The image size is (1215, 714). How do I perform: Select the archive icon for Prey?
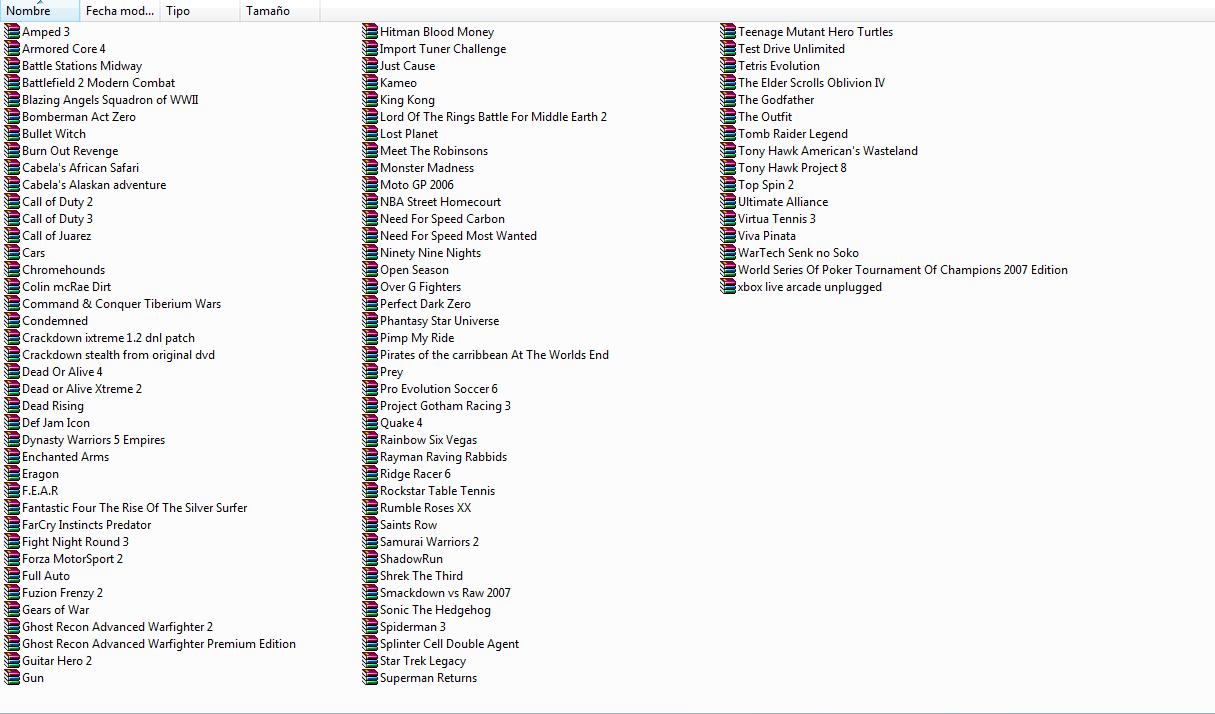pyautogui.click(x=370, y=372)
